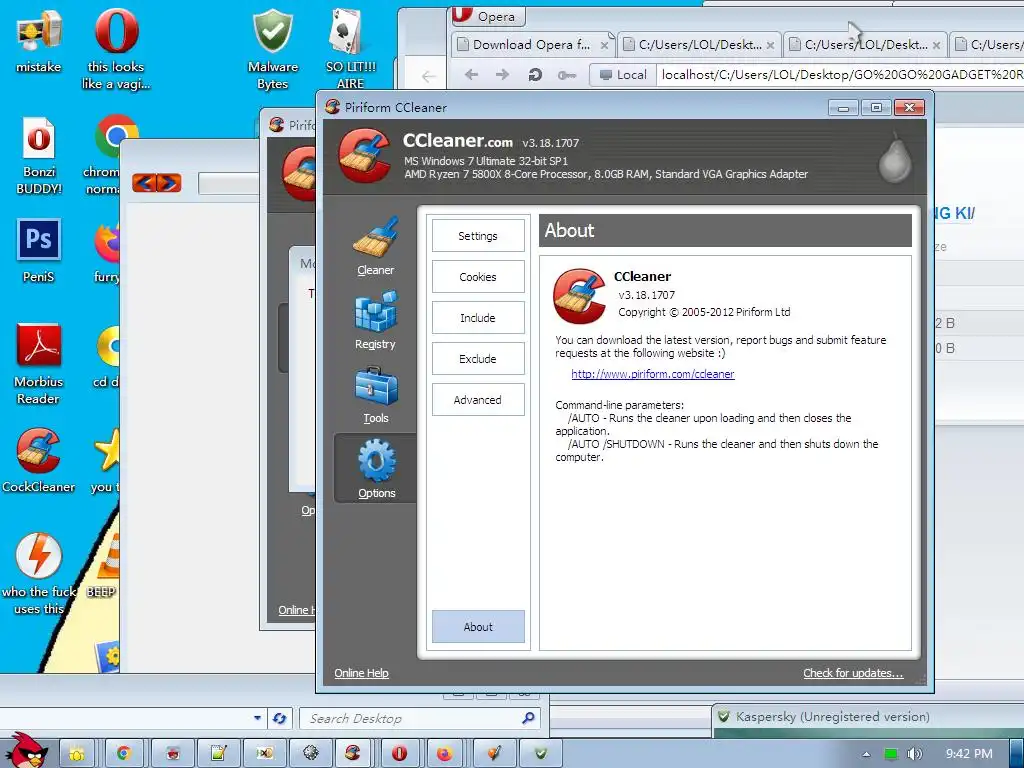This screenshot has width=1024, height=768.
Task: Open the green shield taskbar item
Action: pyautogui.click(x=541, y=753)
